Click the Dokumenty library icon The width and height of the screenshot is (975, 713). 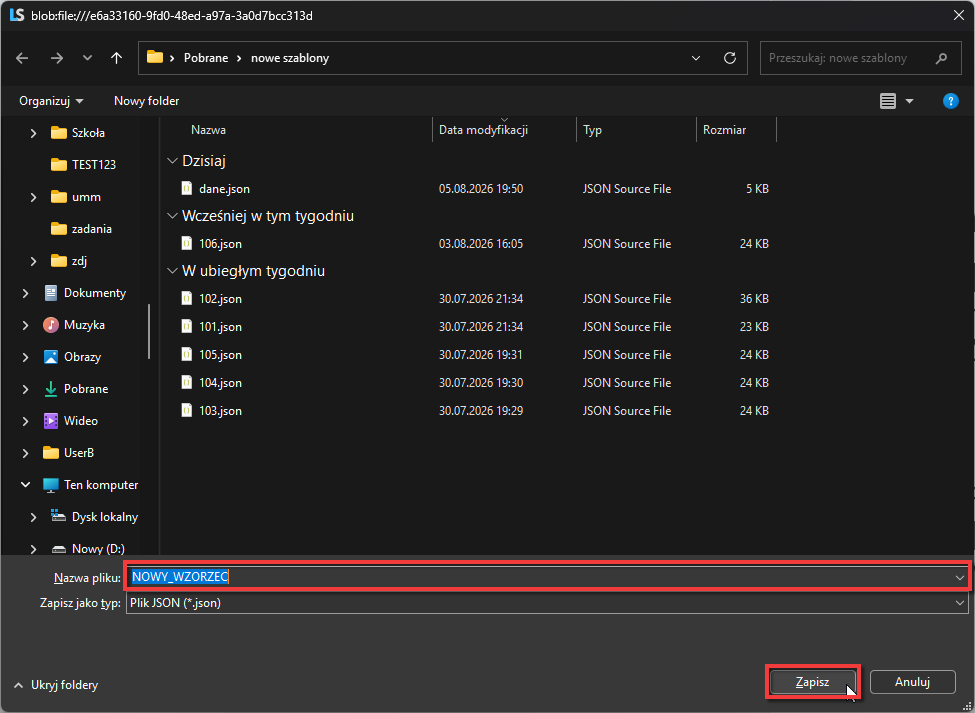pyautogui.click(x=50, y=293)
